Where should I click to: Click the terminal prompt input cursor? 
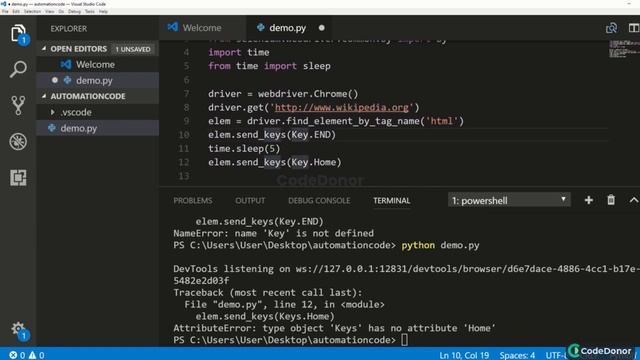point(404,340)
